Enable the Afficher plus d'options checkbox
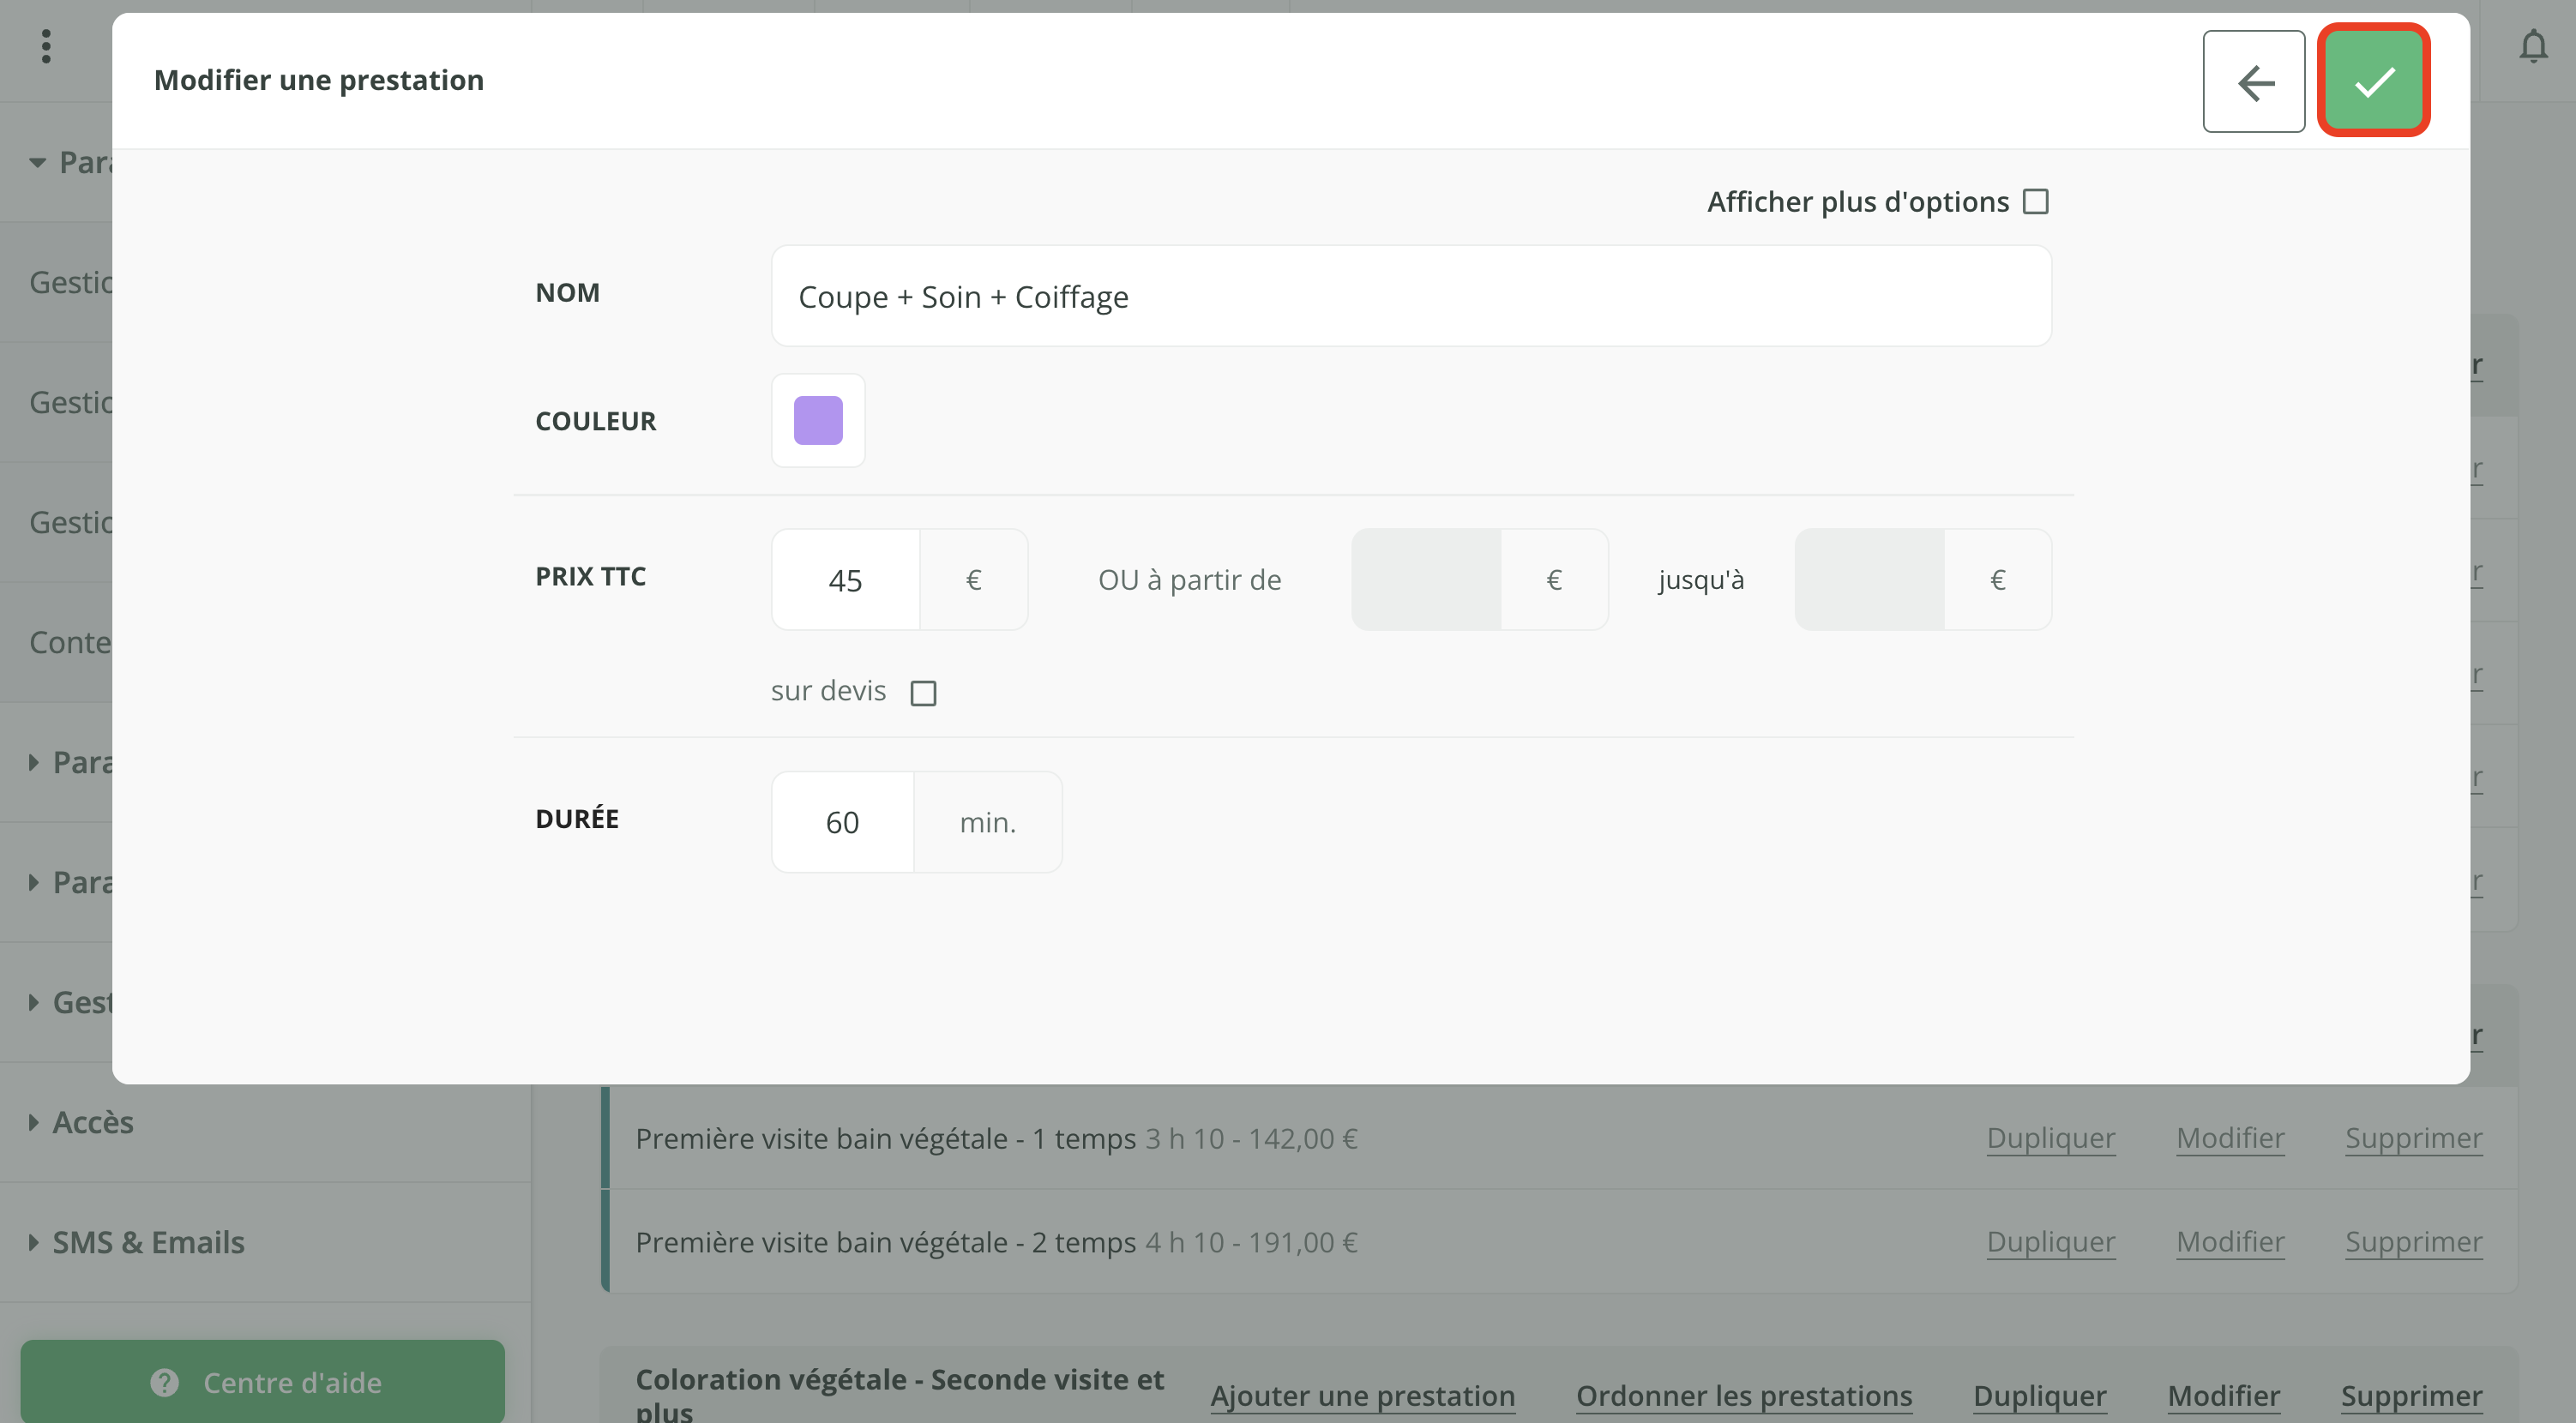Image resolution: width=2576 pixels, height=1423 pixels. [2036, 201]
